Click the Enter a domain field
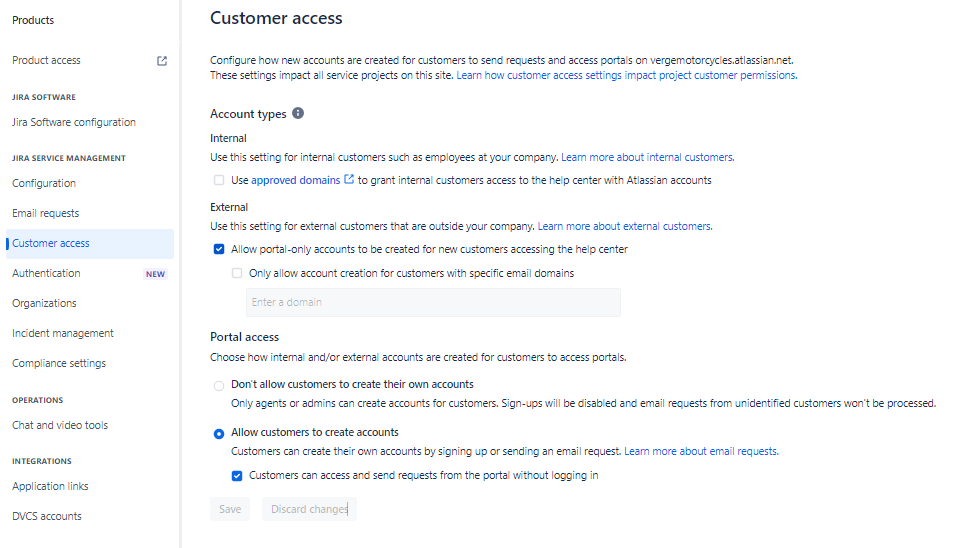This screenshot has height=548, width=962. click(433, 302)
